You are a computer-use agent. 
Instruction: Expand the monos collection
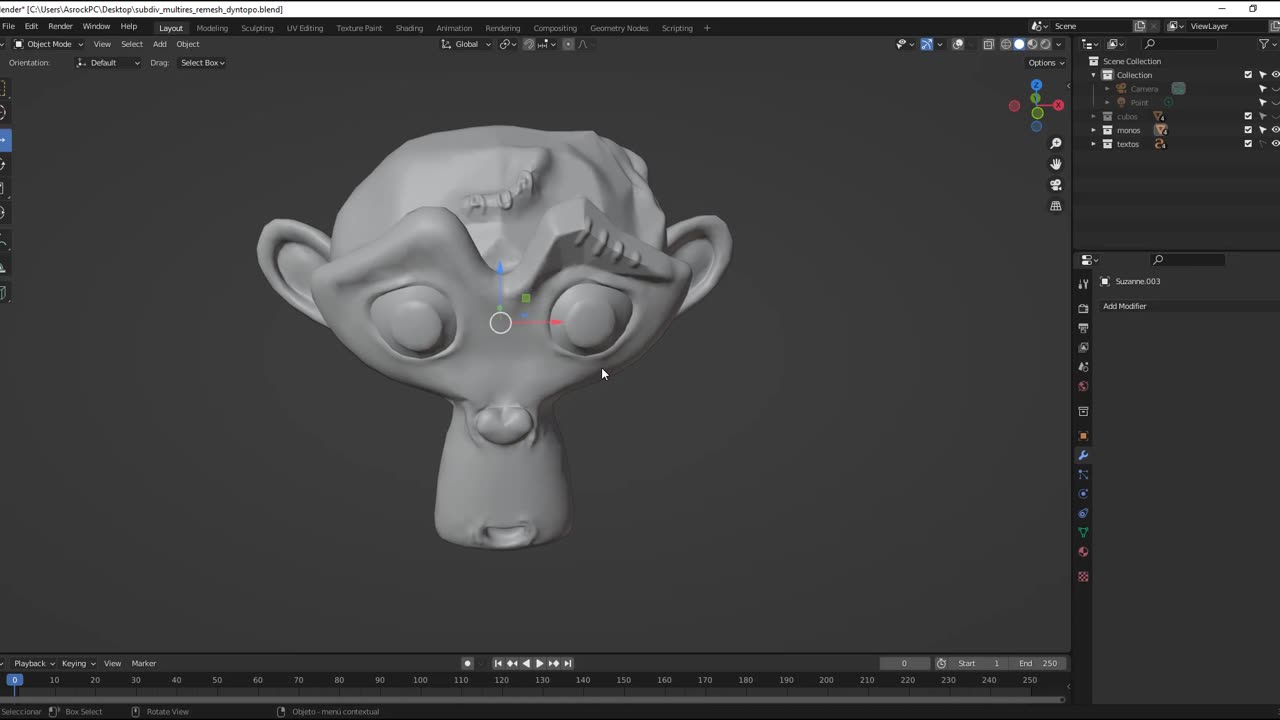(x=1093, y=130)
